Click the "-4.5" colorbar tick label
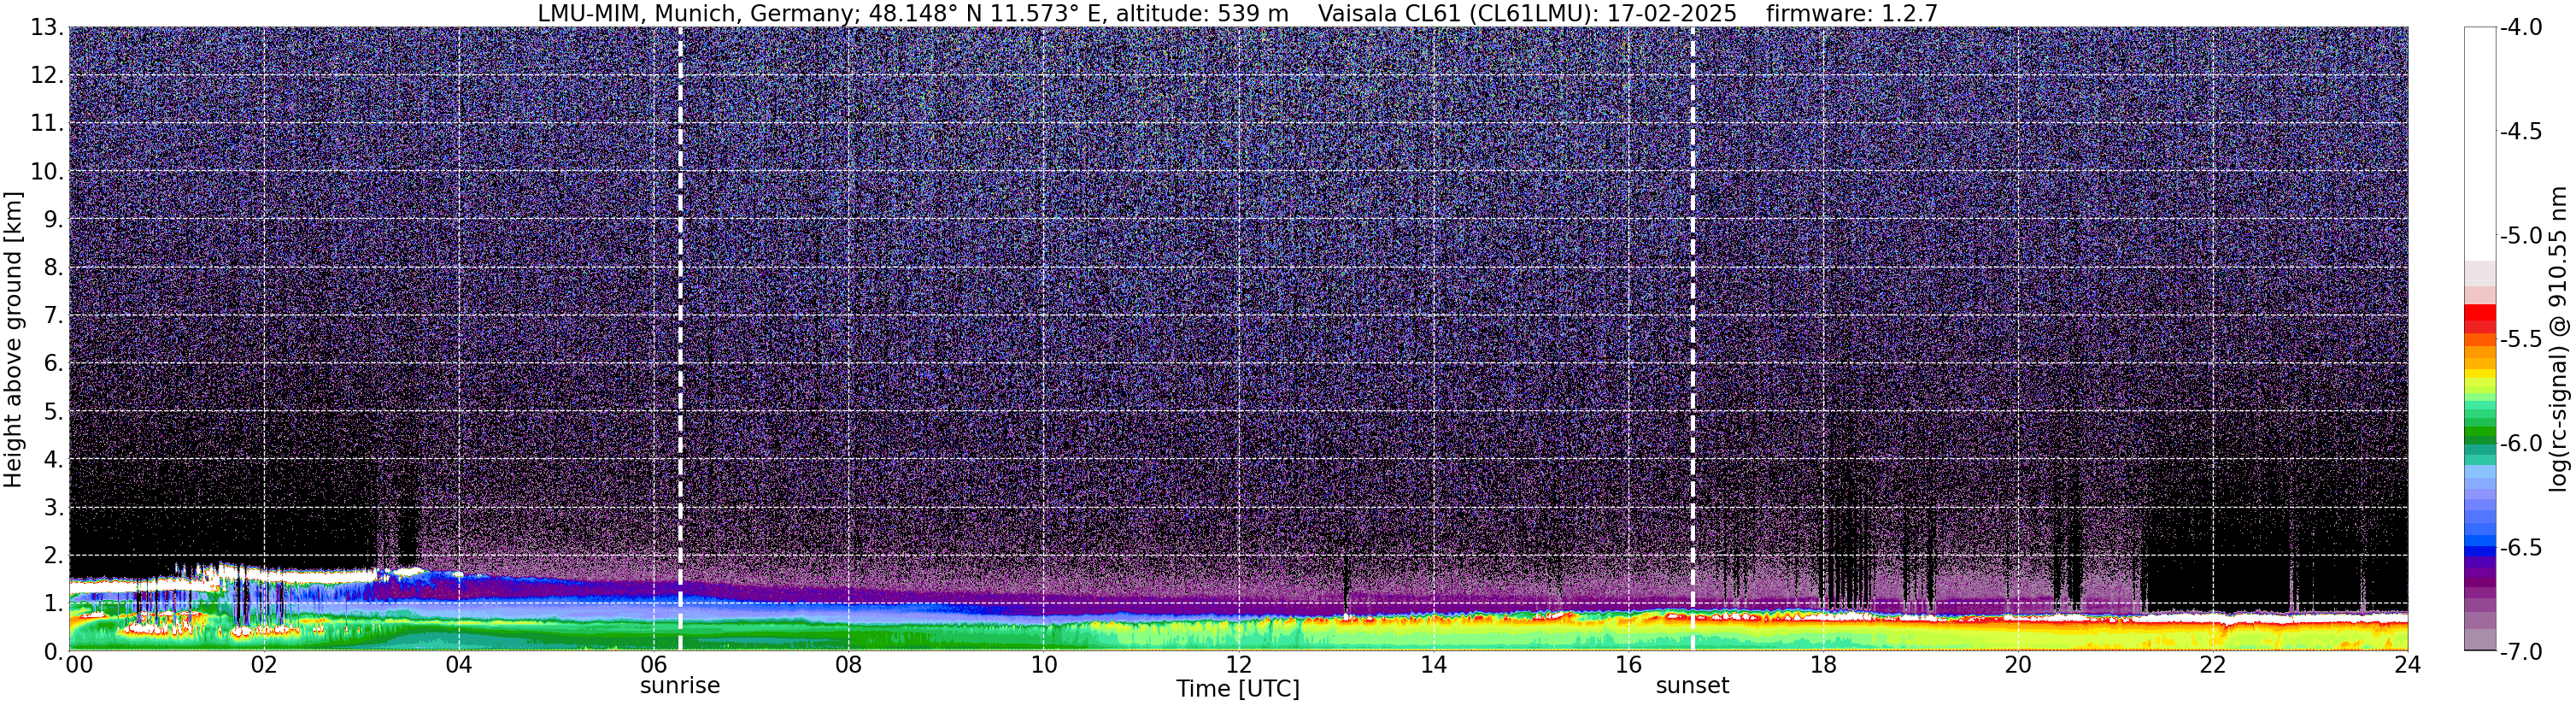 click(x=2521, y=132)
